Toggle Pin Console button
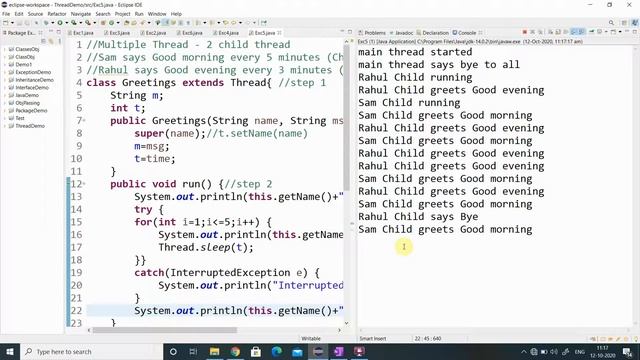 coord(591,32)
